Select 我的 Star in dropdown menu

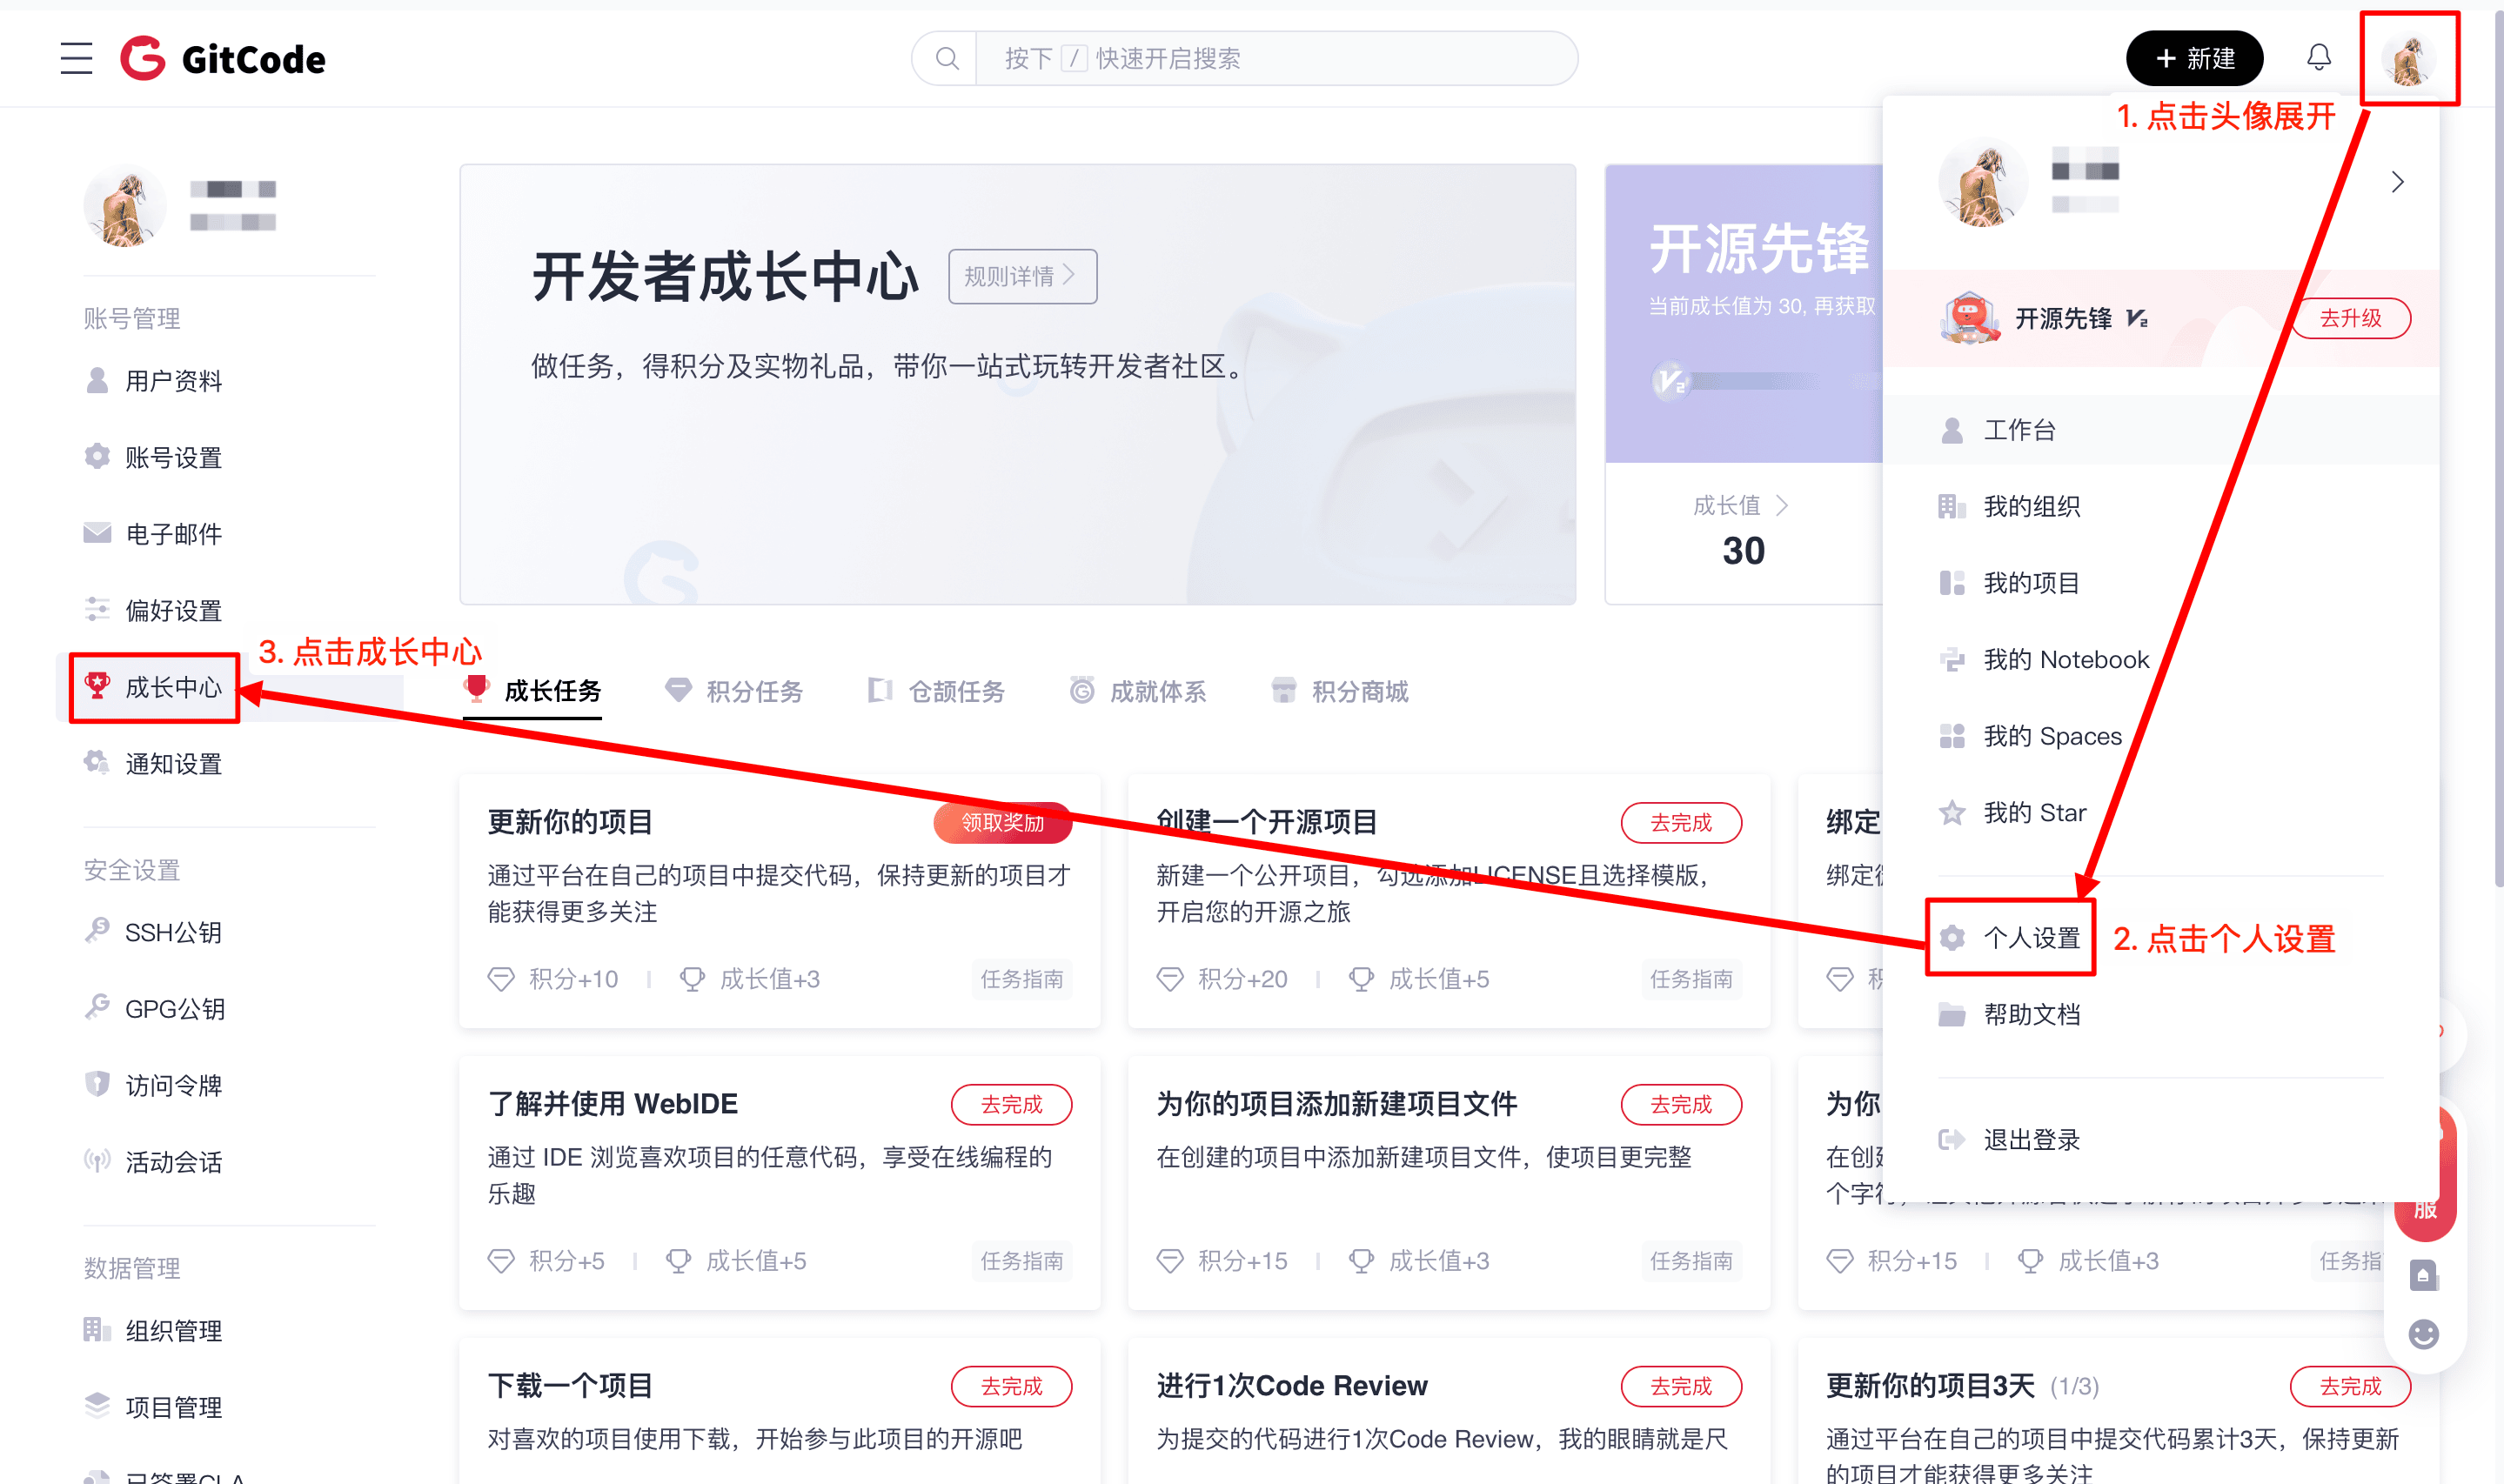point(2033,812)
